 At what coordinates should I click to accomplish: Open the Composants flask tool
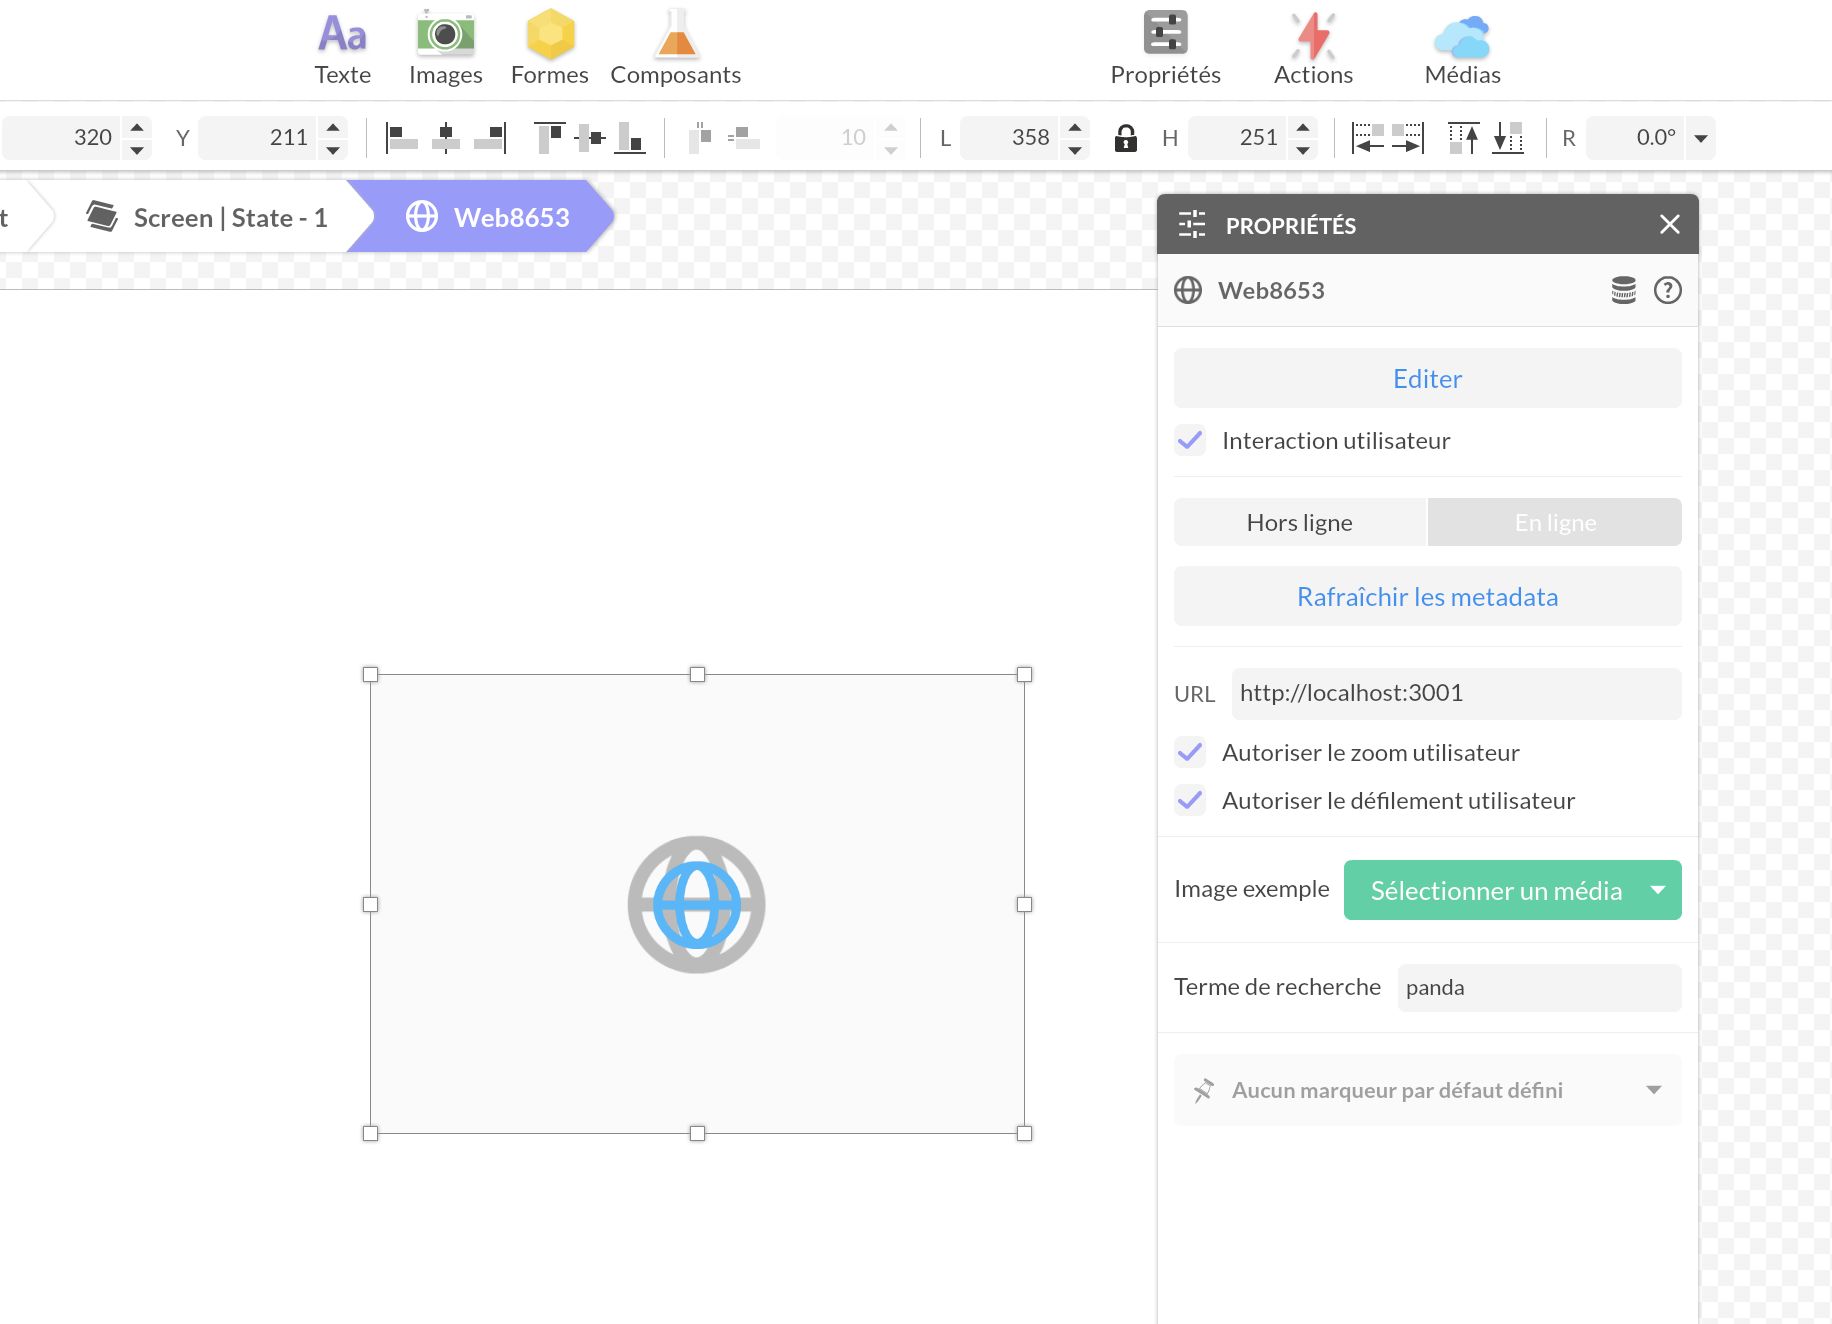[x=675, y=48]
